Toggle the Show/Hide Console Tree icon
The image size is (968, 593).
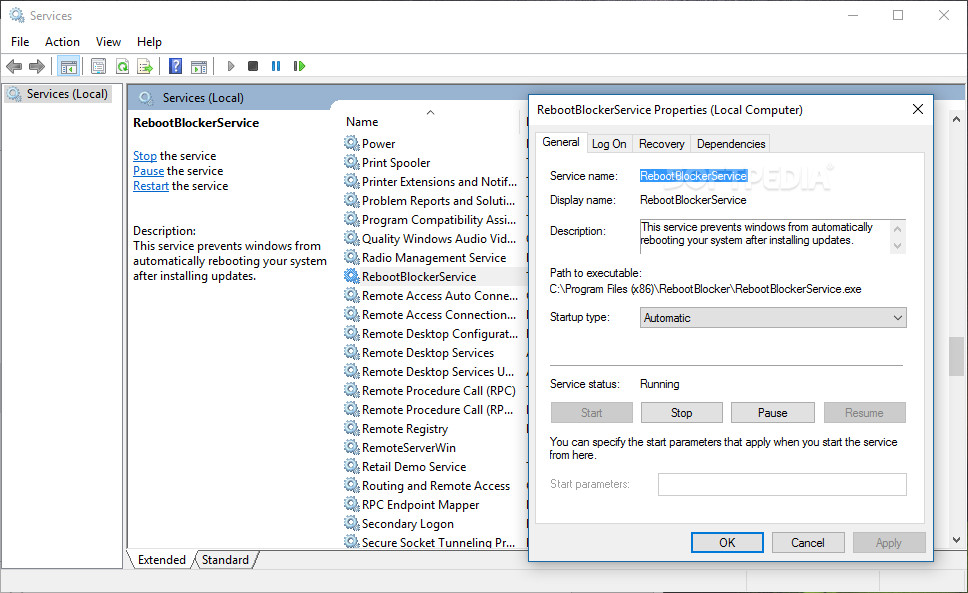tap(69, 66)
